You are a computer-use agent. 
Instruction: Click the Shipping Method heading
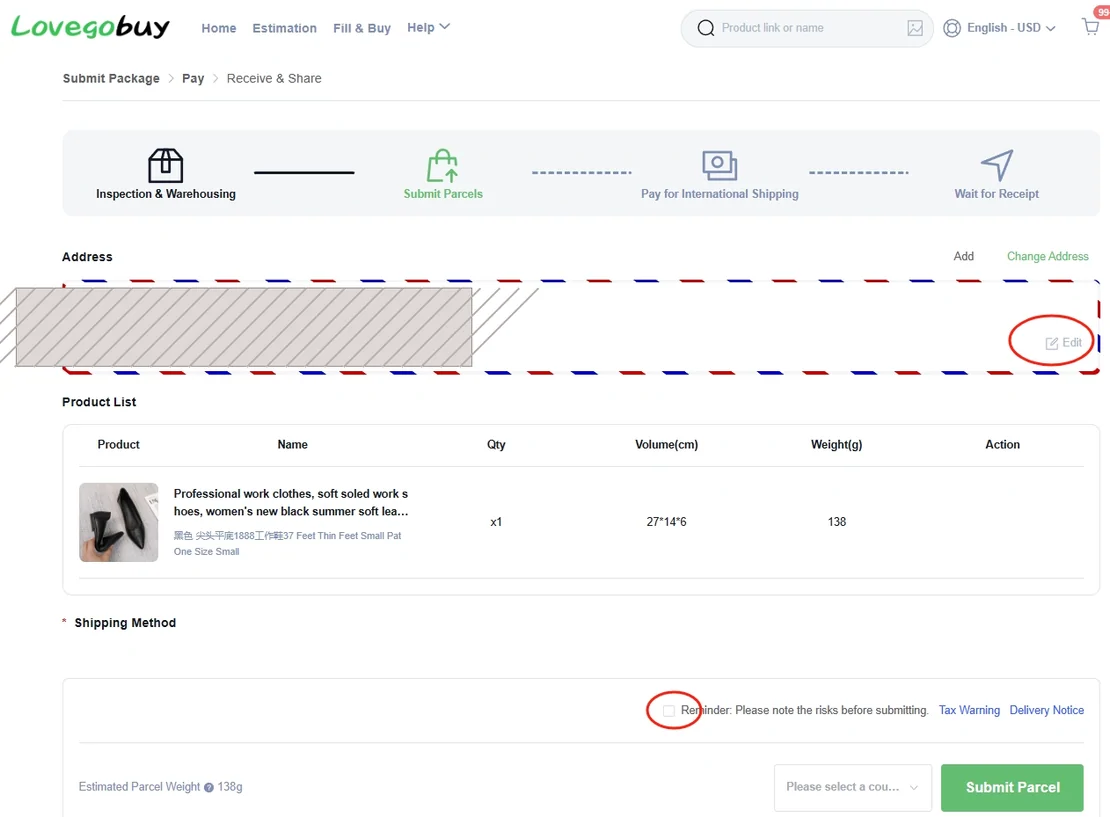pos(125,623)
